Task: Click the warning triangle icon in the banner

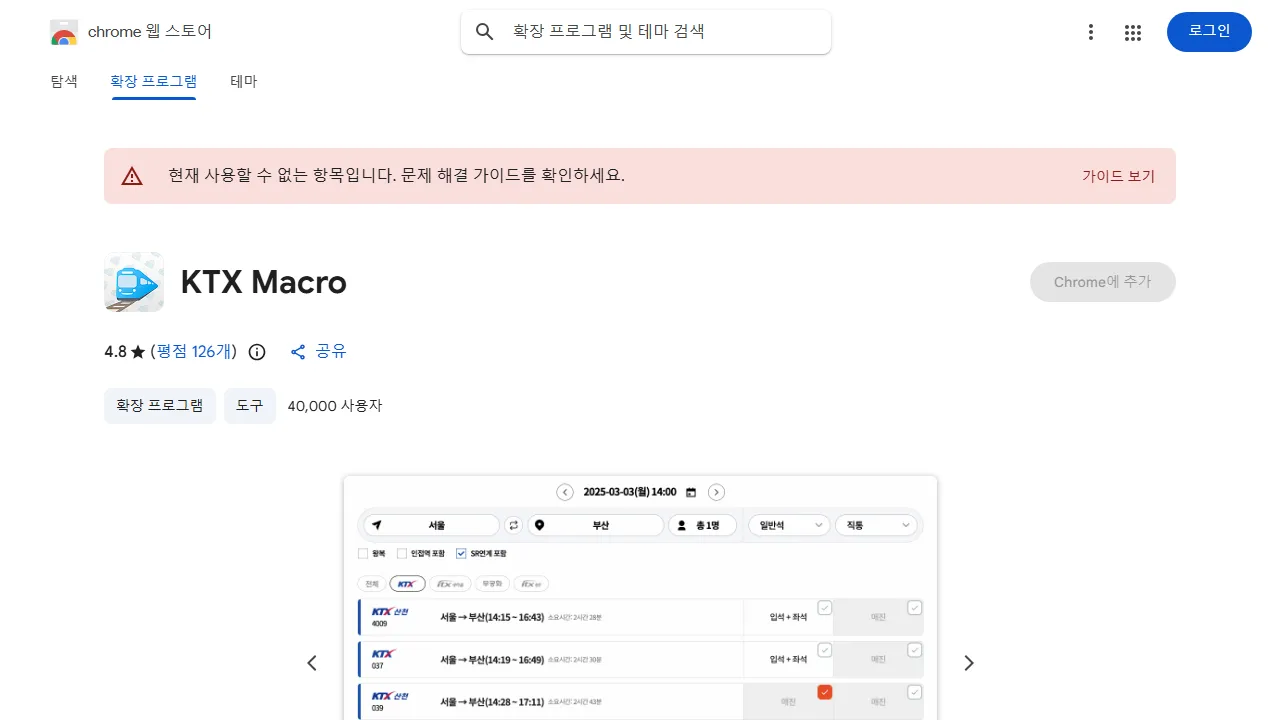Action: point(132,175)
